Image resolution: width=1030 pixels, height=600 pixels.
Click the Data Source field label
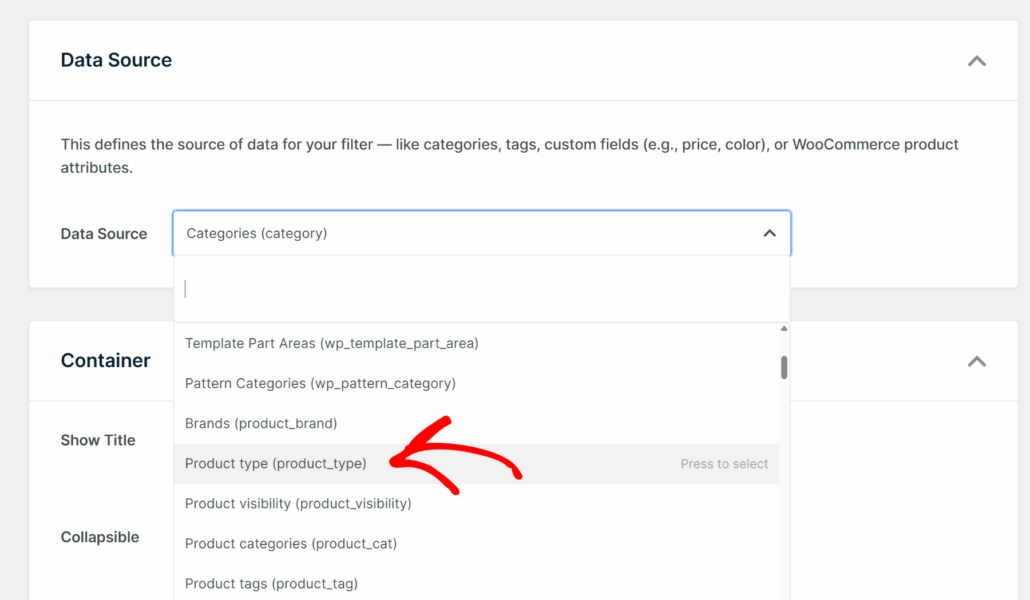point(104,233)
